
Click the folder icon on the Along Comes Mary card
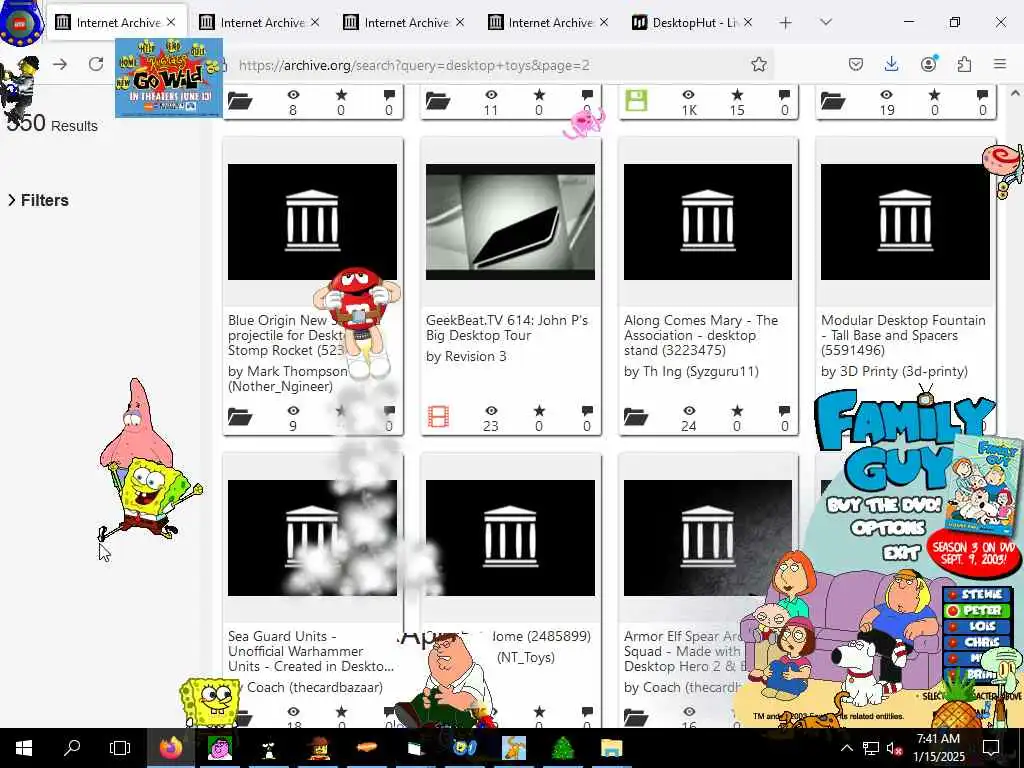click(636, 417)
